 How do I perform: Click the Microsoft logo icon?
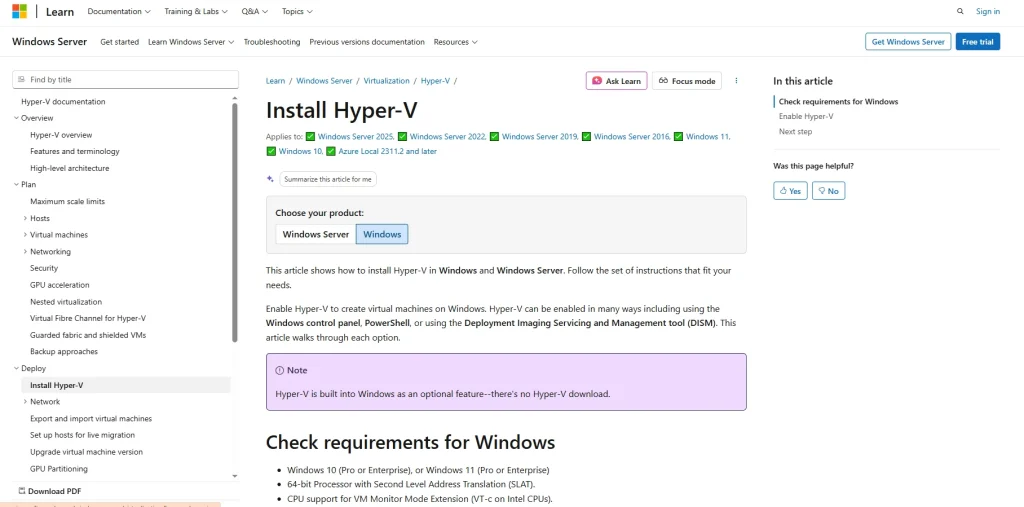pyautogui.click(x=20, y=11)
